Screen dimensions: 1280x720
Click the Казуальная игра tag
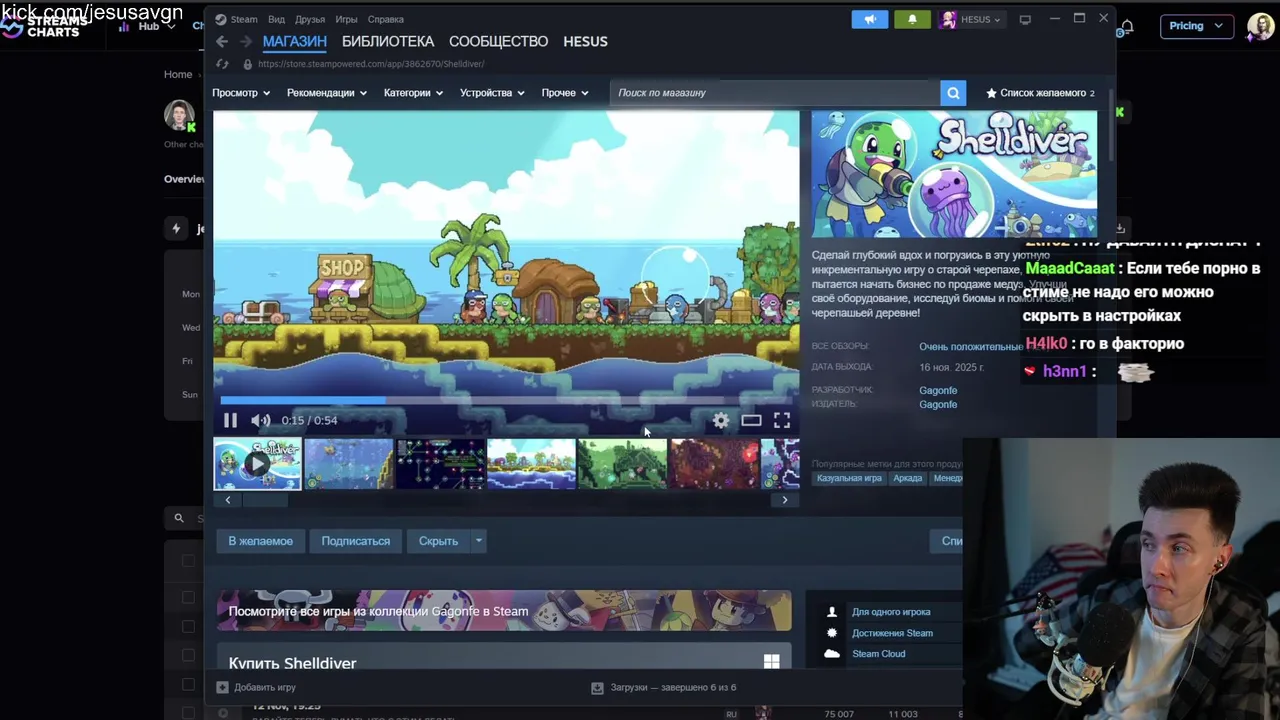click(849, 478)
